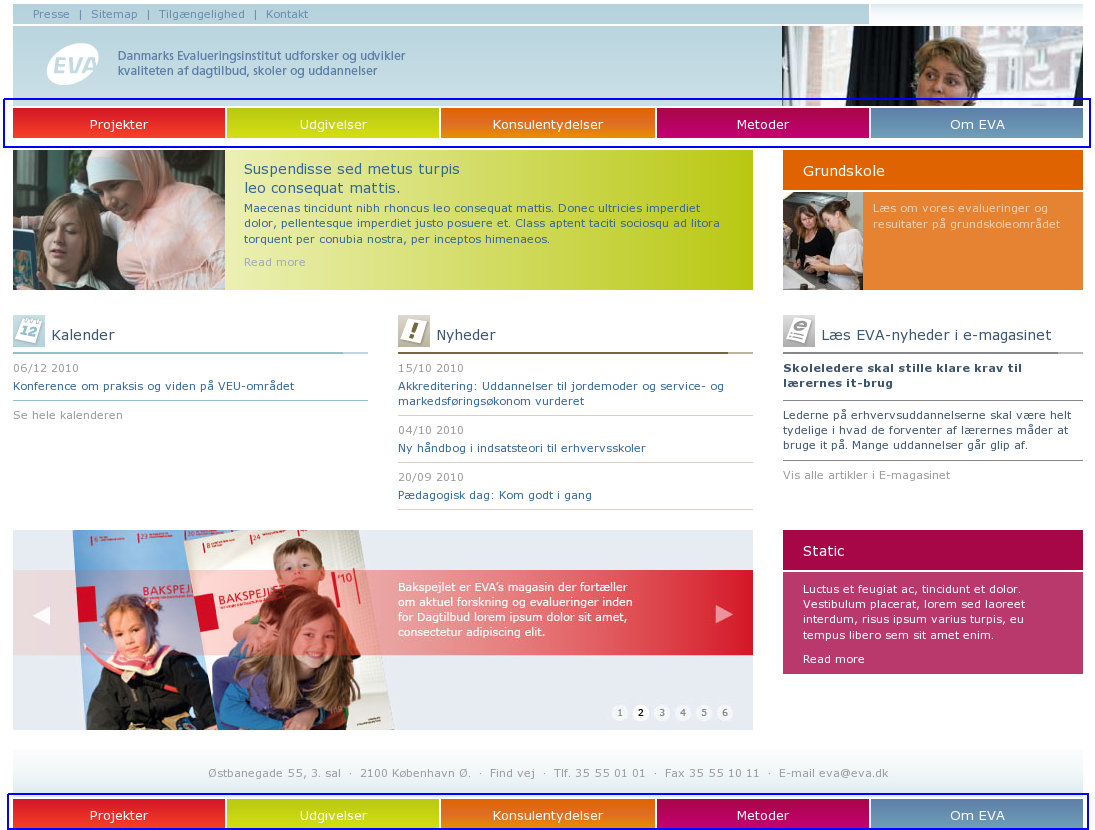
Task: Click the Static box header
Action: pyautogui.click(x=933, y=550)
